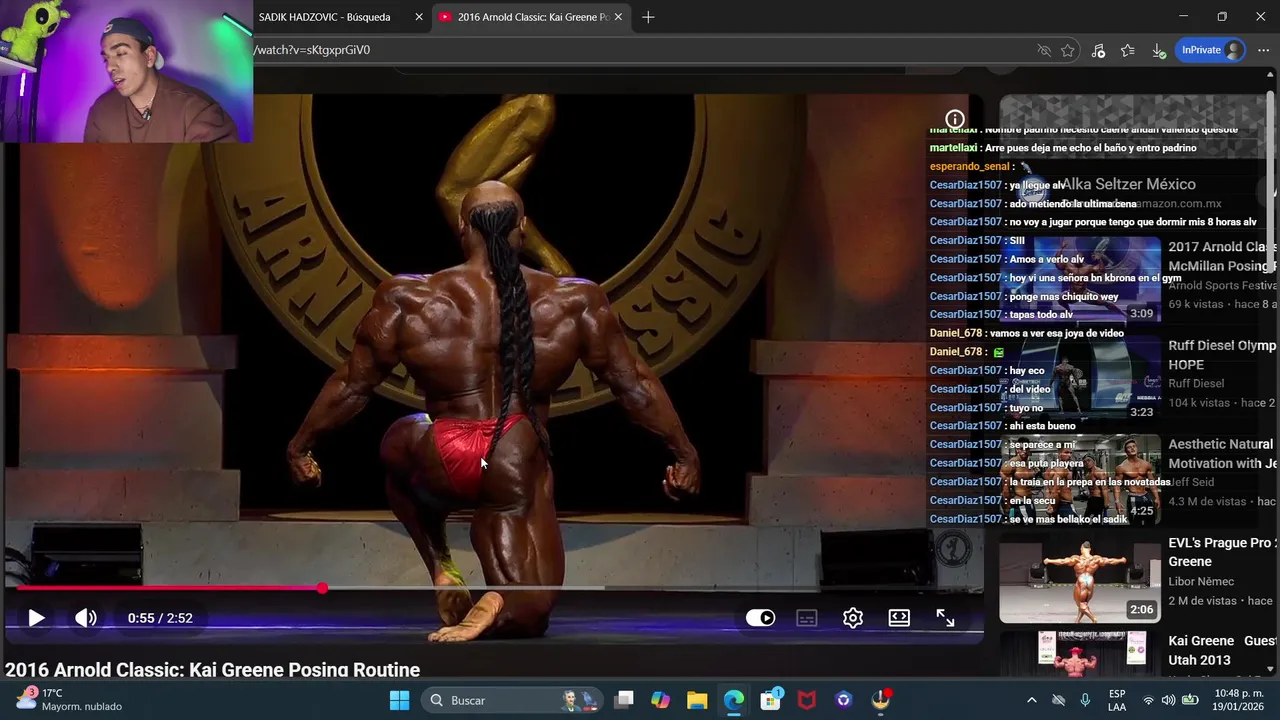Toggle the YouTube autoplay switch
This screenshot has height=720, width=1280.
pos(760,618)
